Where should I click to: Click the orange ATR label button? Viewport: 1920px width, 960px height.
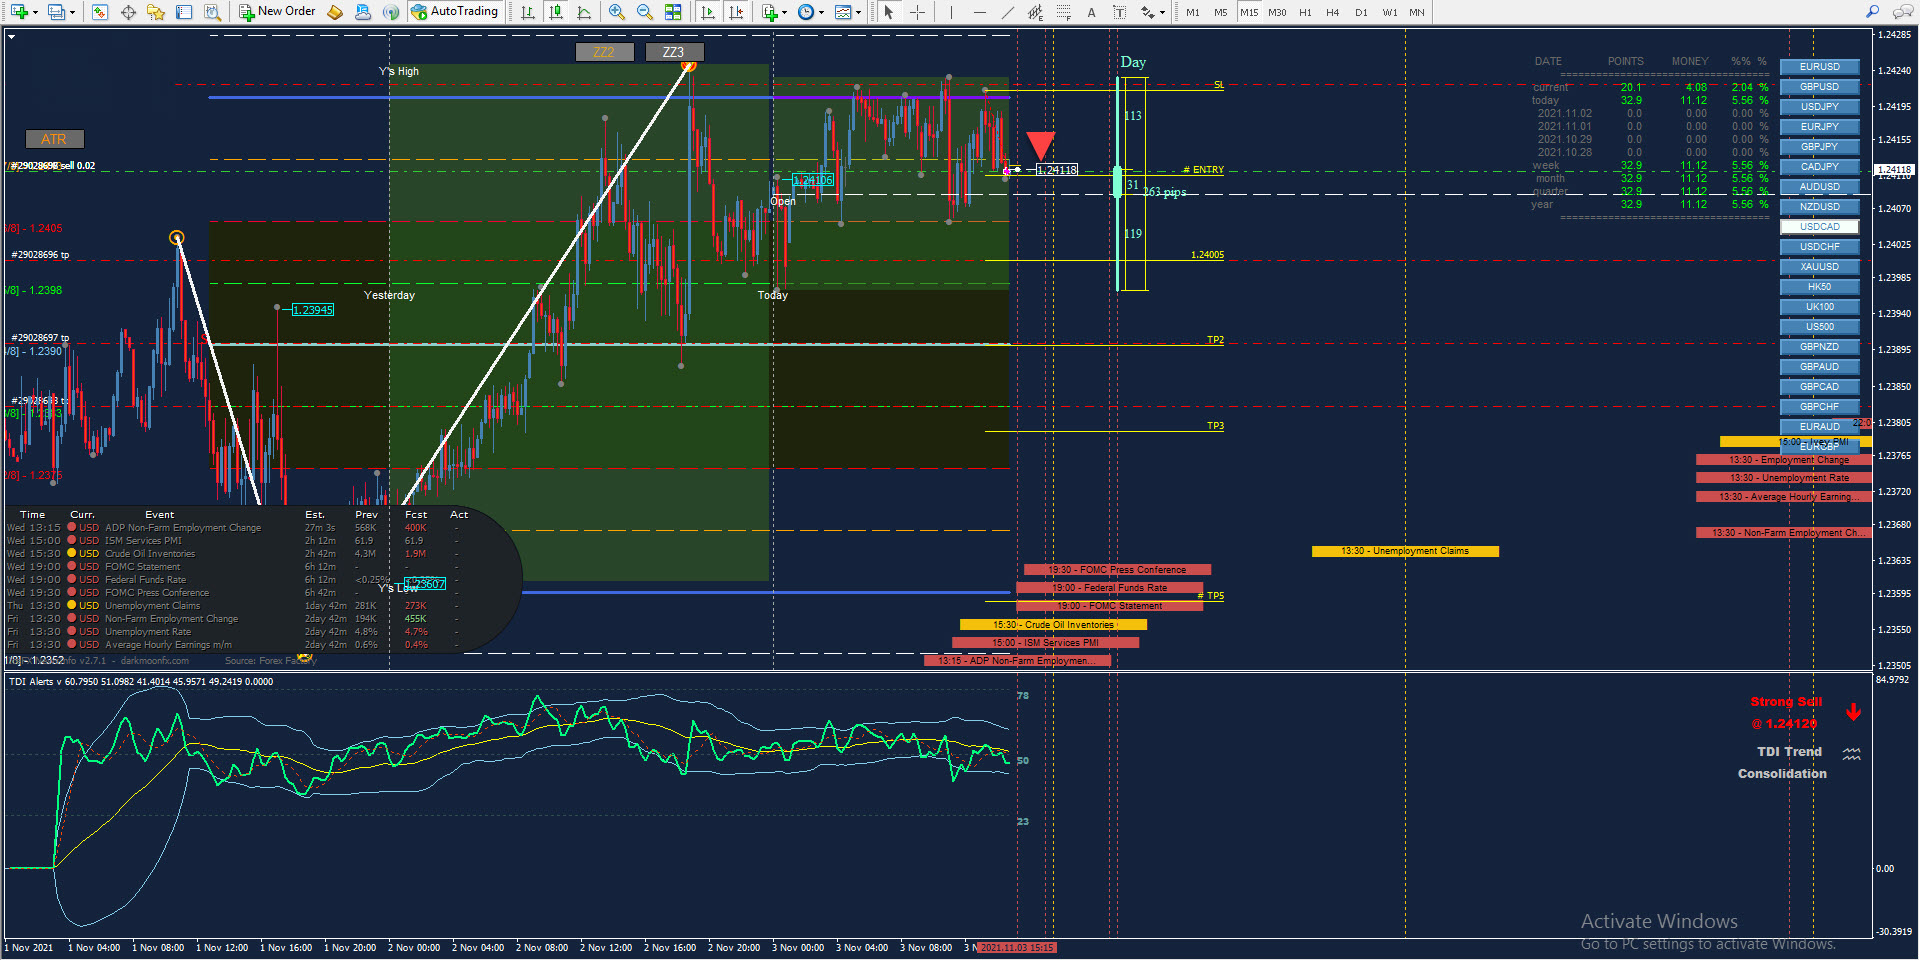[x=54, y=139]
